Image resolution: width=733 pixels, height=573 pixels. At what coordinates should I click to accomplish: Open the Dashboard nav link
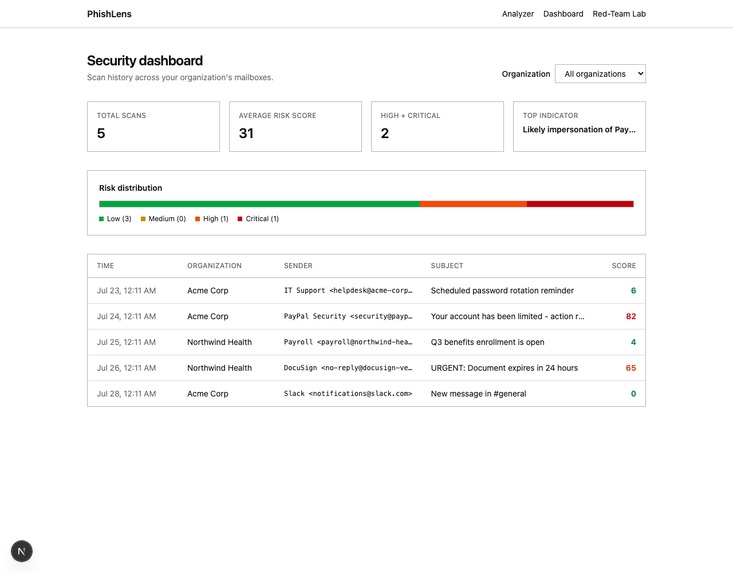(563, 14)
